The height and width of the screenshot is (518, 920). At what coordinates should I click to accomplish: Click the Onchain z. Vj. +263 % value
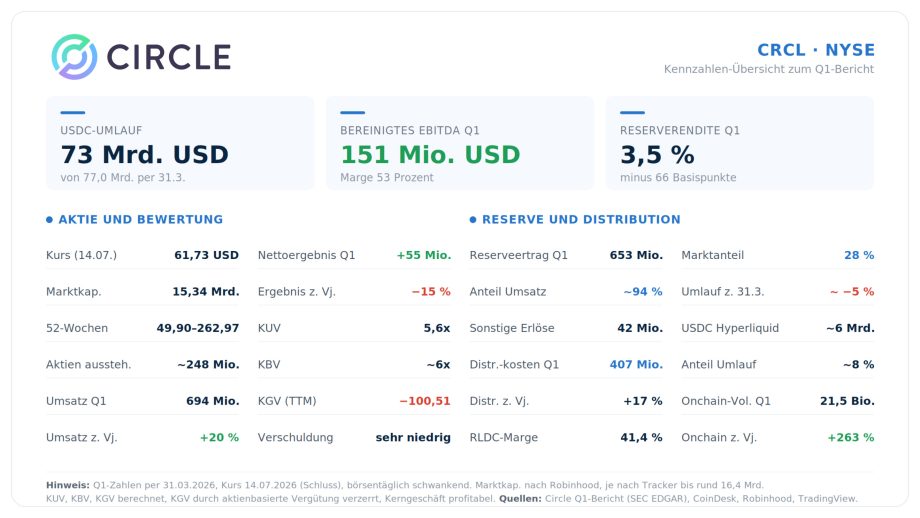coord(851,437)
